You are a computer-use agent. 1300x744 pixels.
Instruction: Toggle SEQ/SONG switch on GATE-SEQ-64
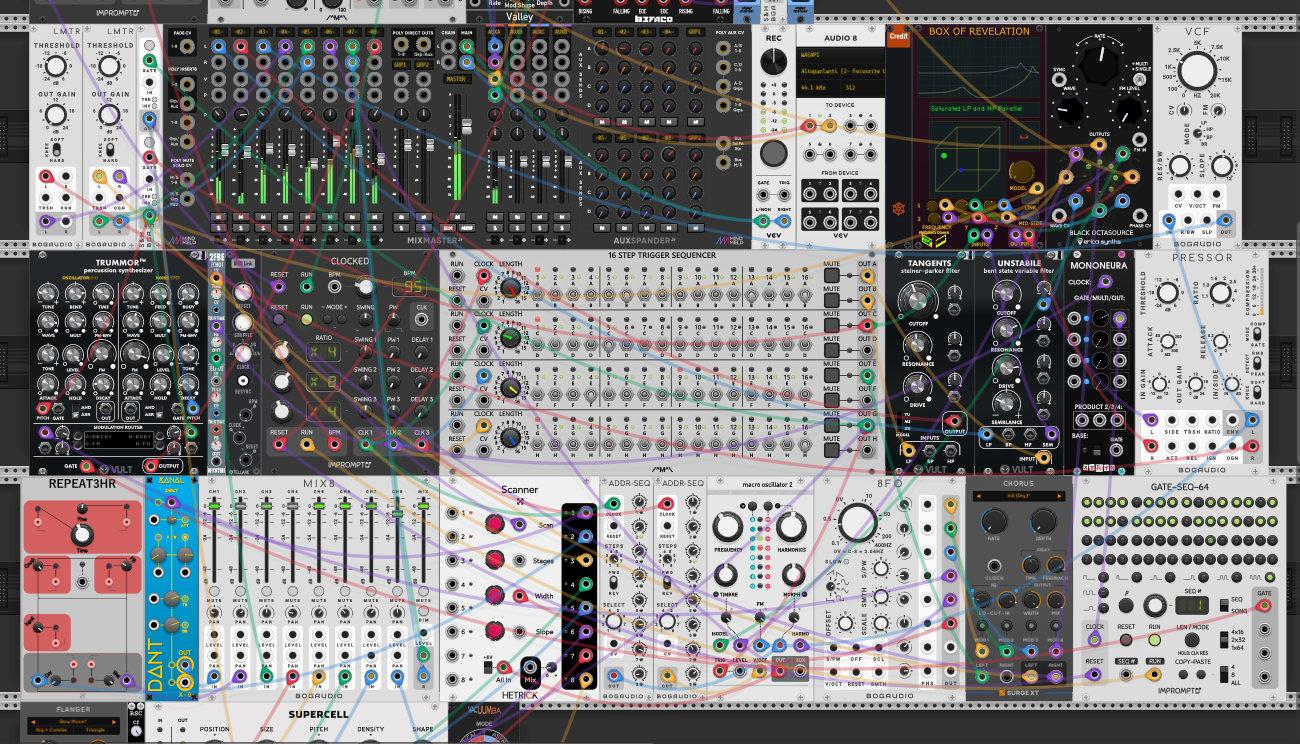1223,607
